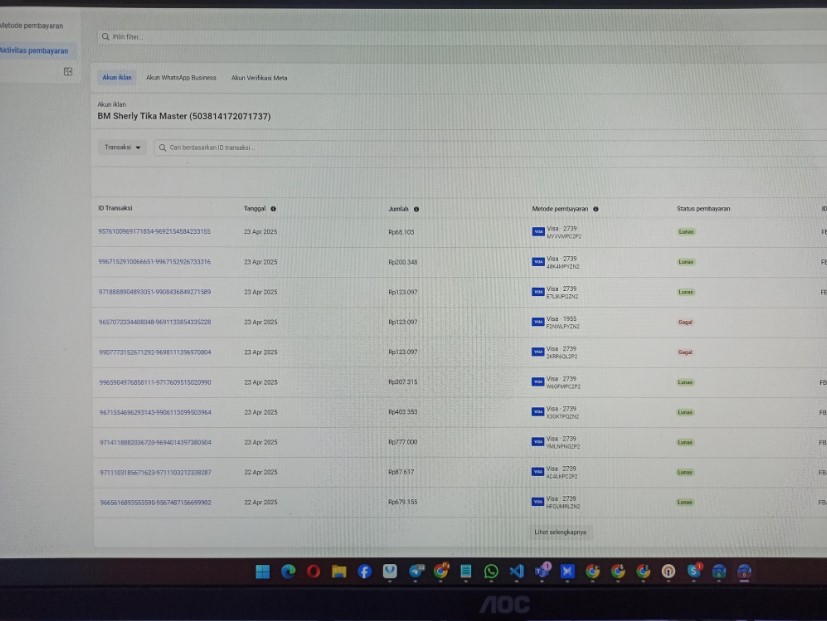Open File Explorer from the taskbar
Screen dimensions: 827x621
tap(339, 571)
